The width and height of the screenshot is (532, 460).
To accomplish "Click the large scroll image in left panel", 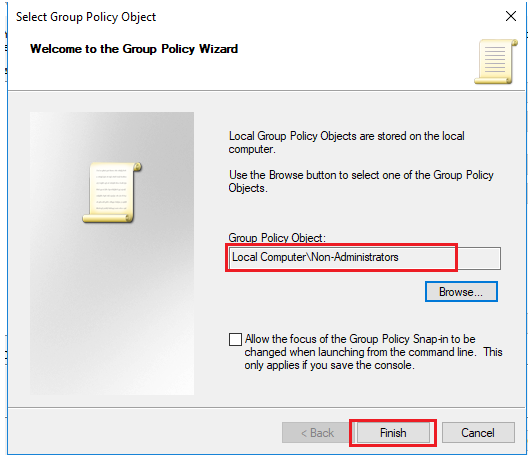I will [112, 192].
